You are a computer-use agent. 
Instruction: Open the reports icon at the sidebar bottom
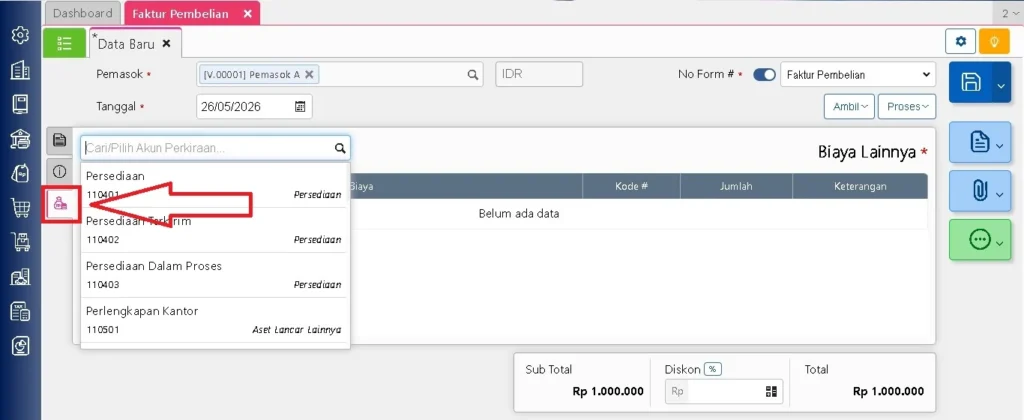click(20, 346)
